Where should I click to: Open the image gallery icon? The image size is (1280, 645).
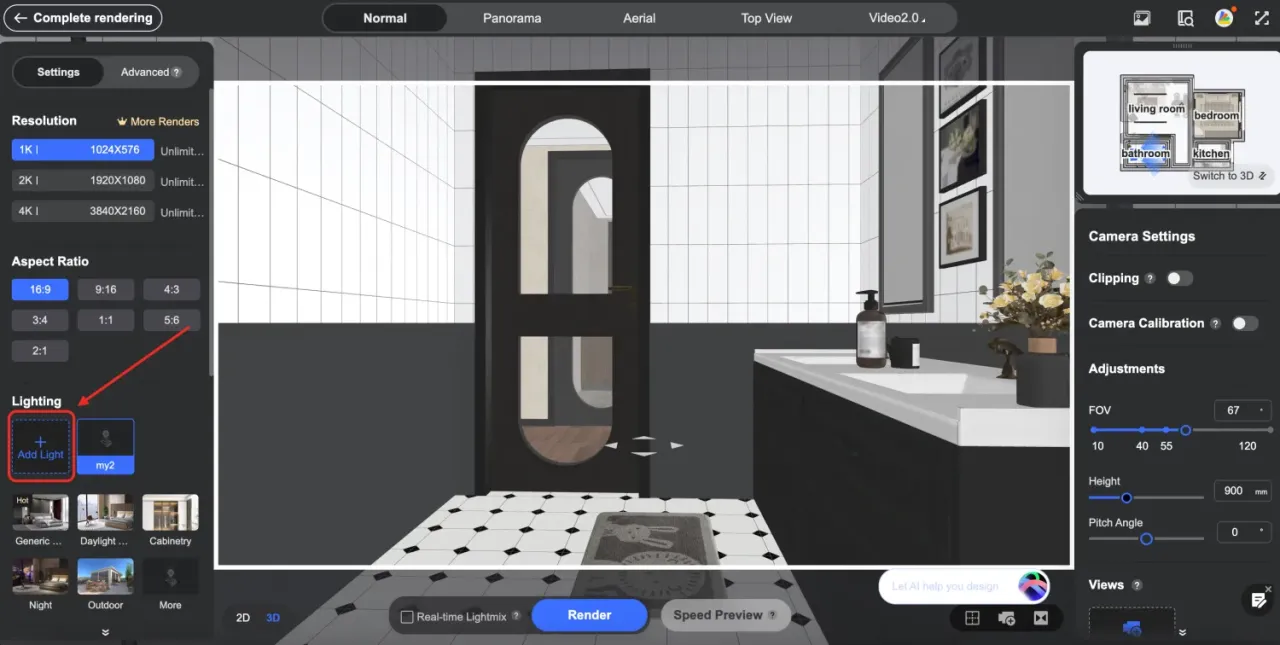(1142, 18)
